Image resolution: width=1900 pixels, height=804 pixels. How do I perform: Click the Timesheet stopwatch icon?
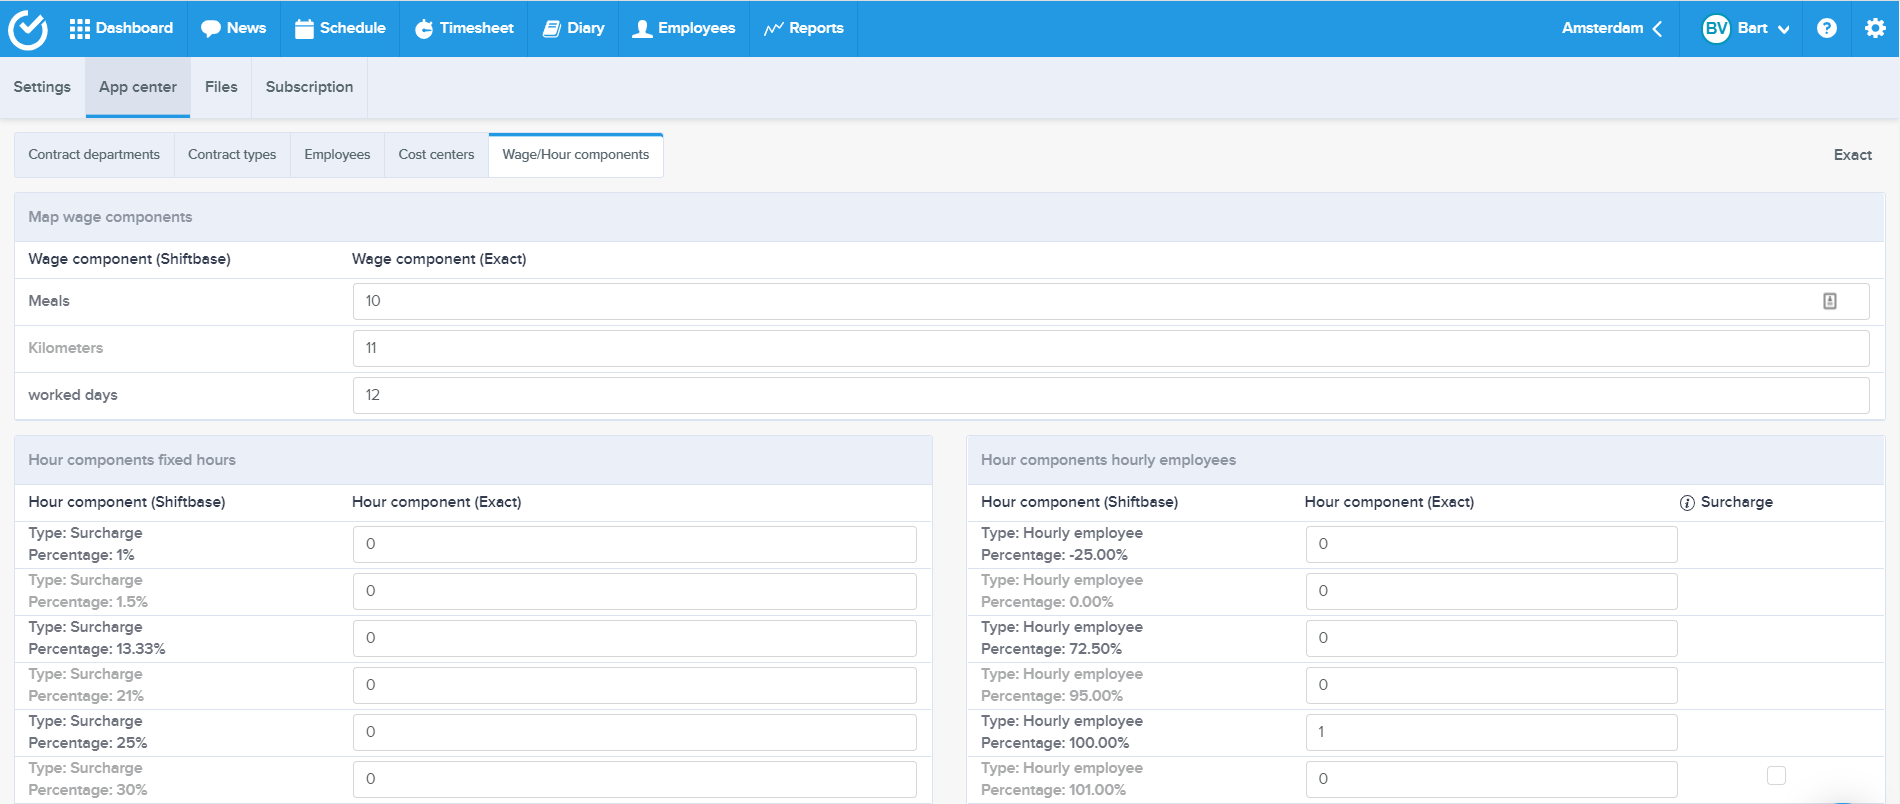[424, 29]
